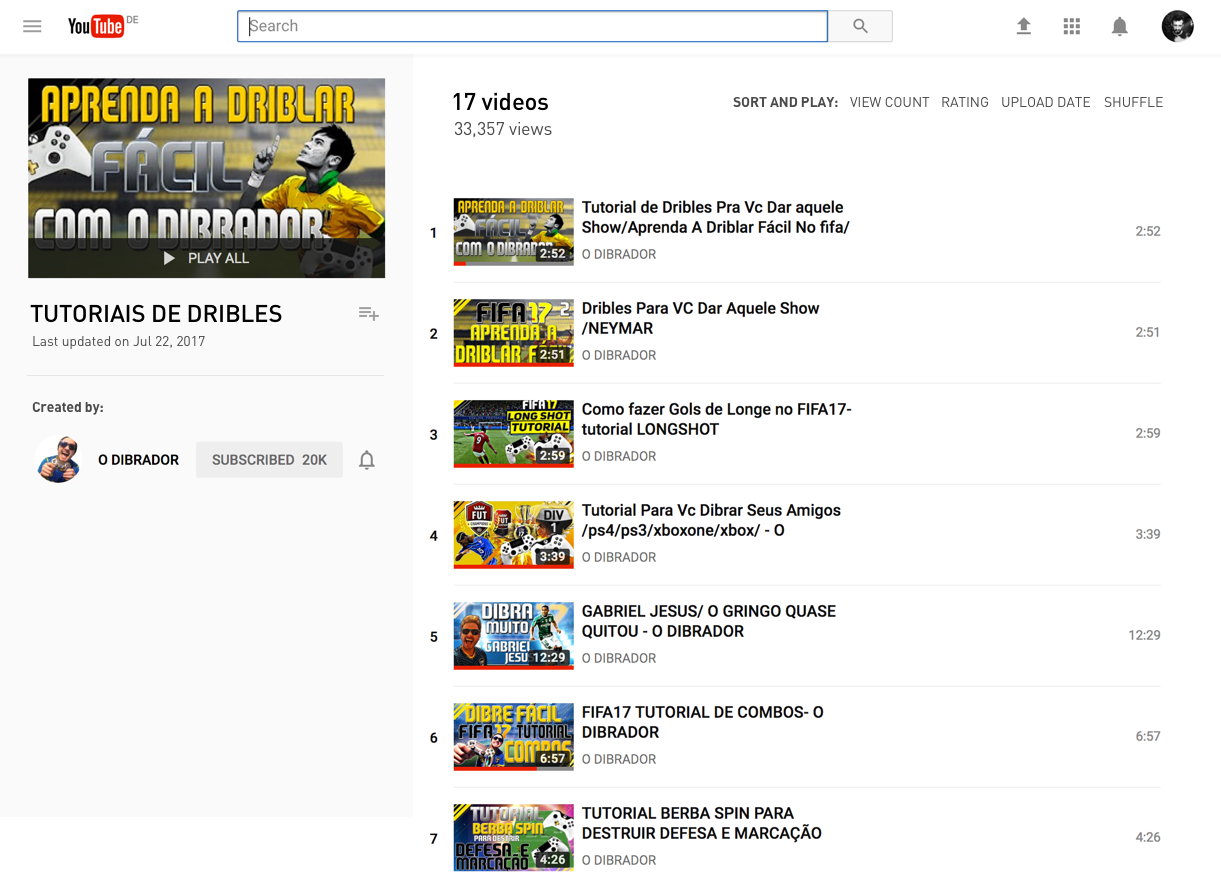
Task: Open O DIBRADOR channel avatar
Action: pyautogui.click(x=58, y=459)
